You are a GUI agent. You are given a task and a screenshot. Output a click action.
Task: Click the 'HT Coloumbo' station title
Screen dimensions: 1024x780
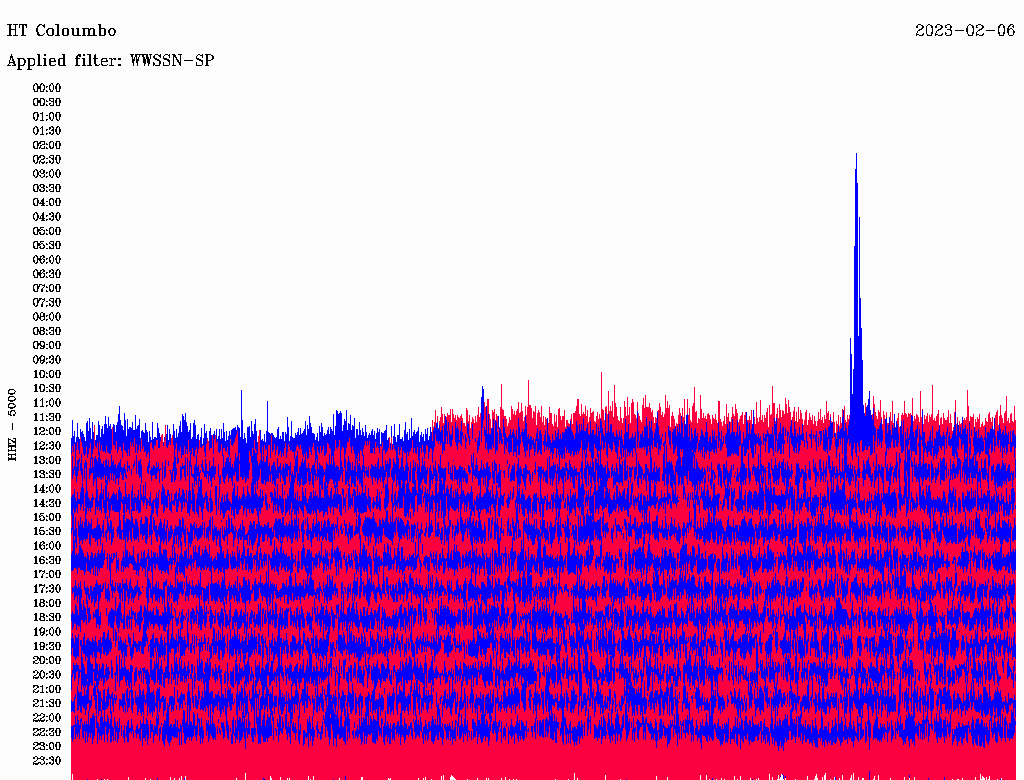tap(61, 31)
